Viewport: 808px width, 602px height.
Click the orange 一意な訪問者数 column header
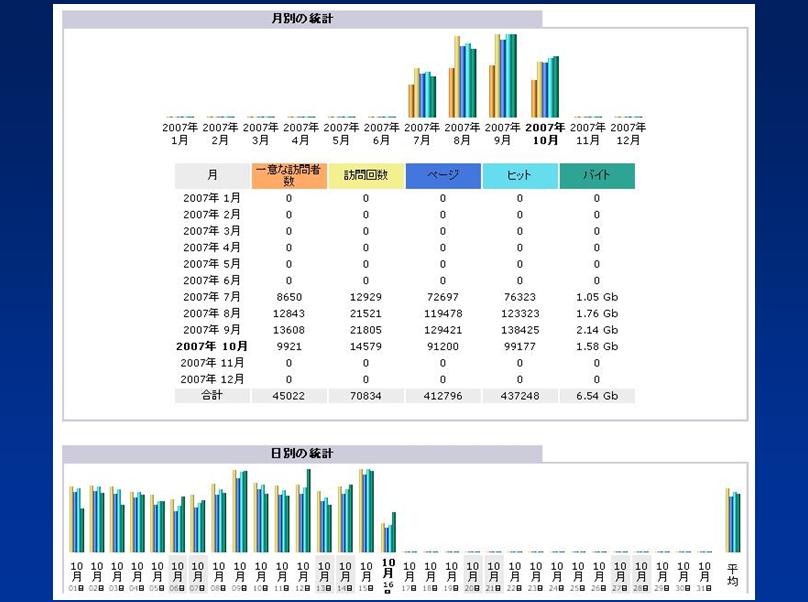click(x=289, y=176)
